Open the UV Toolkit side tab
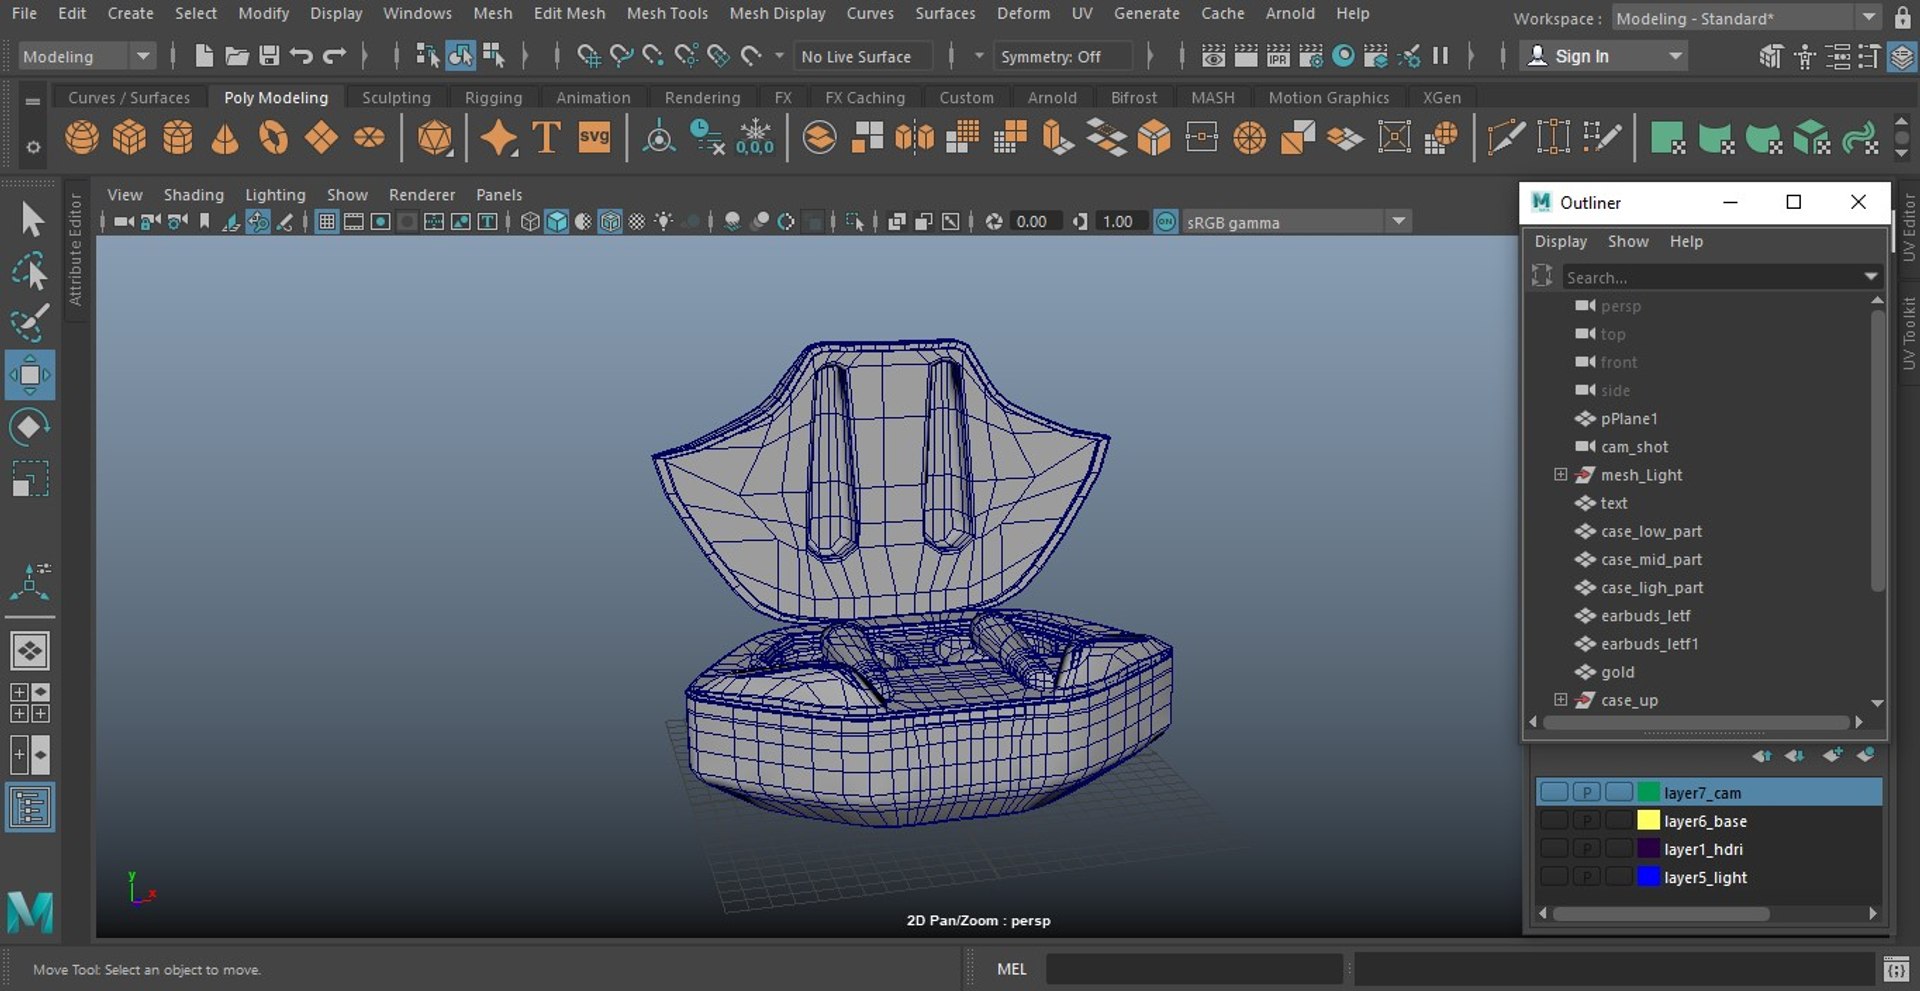The image size is (1920, 991). 1908,333
